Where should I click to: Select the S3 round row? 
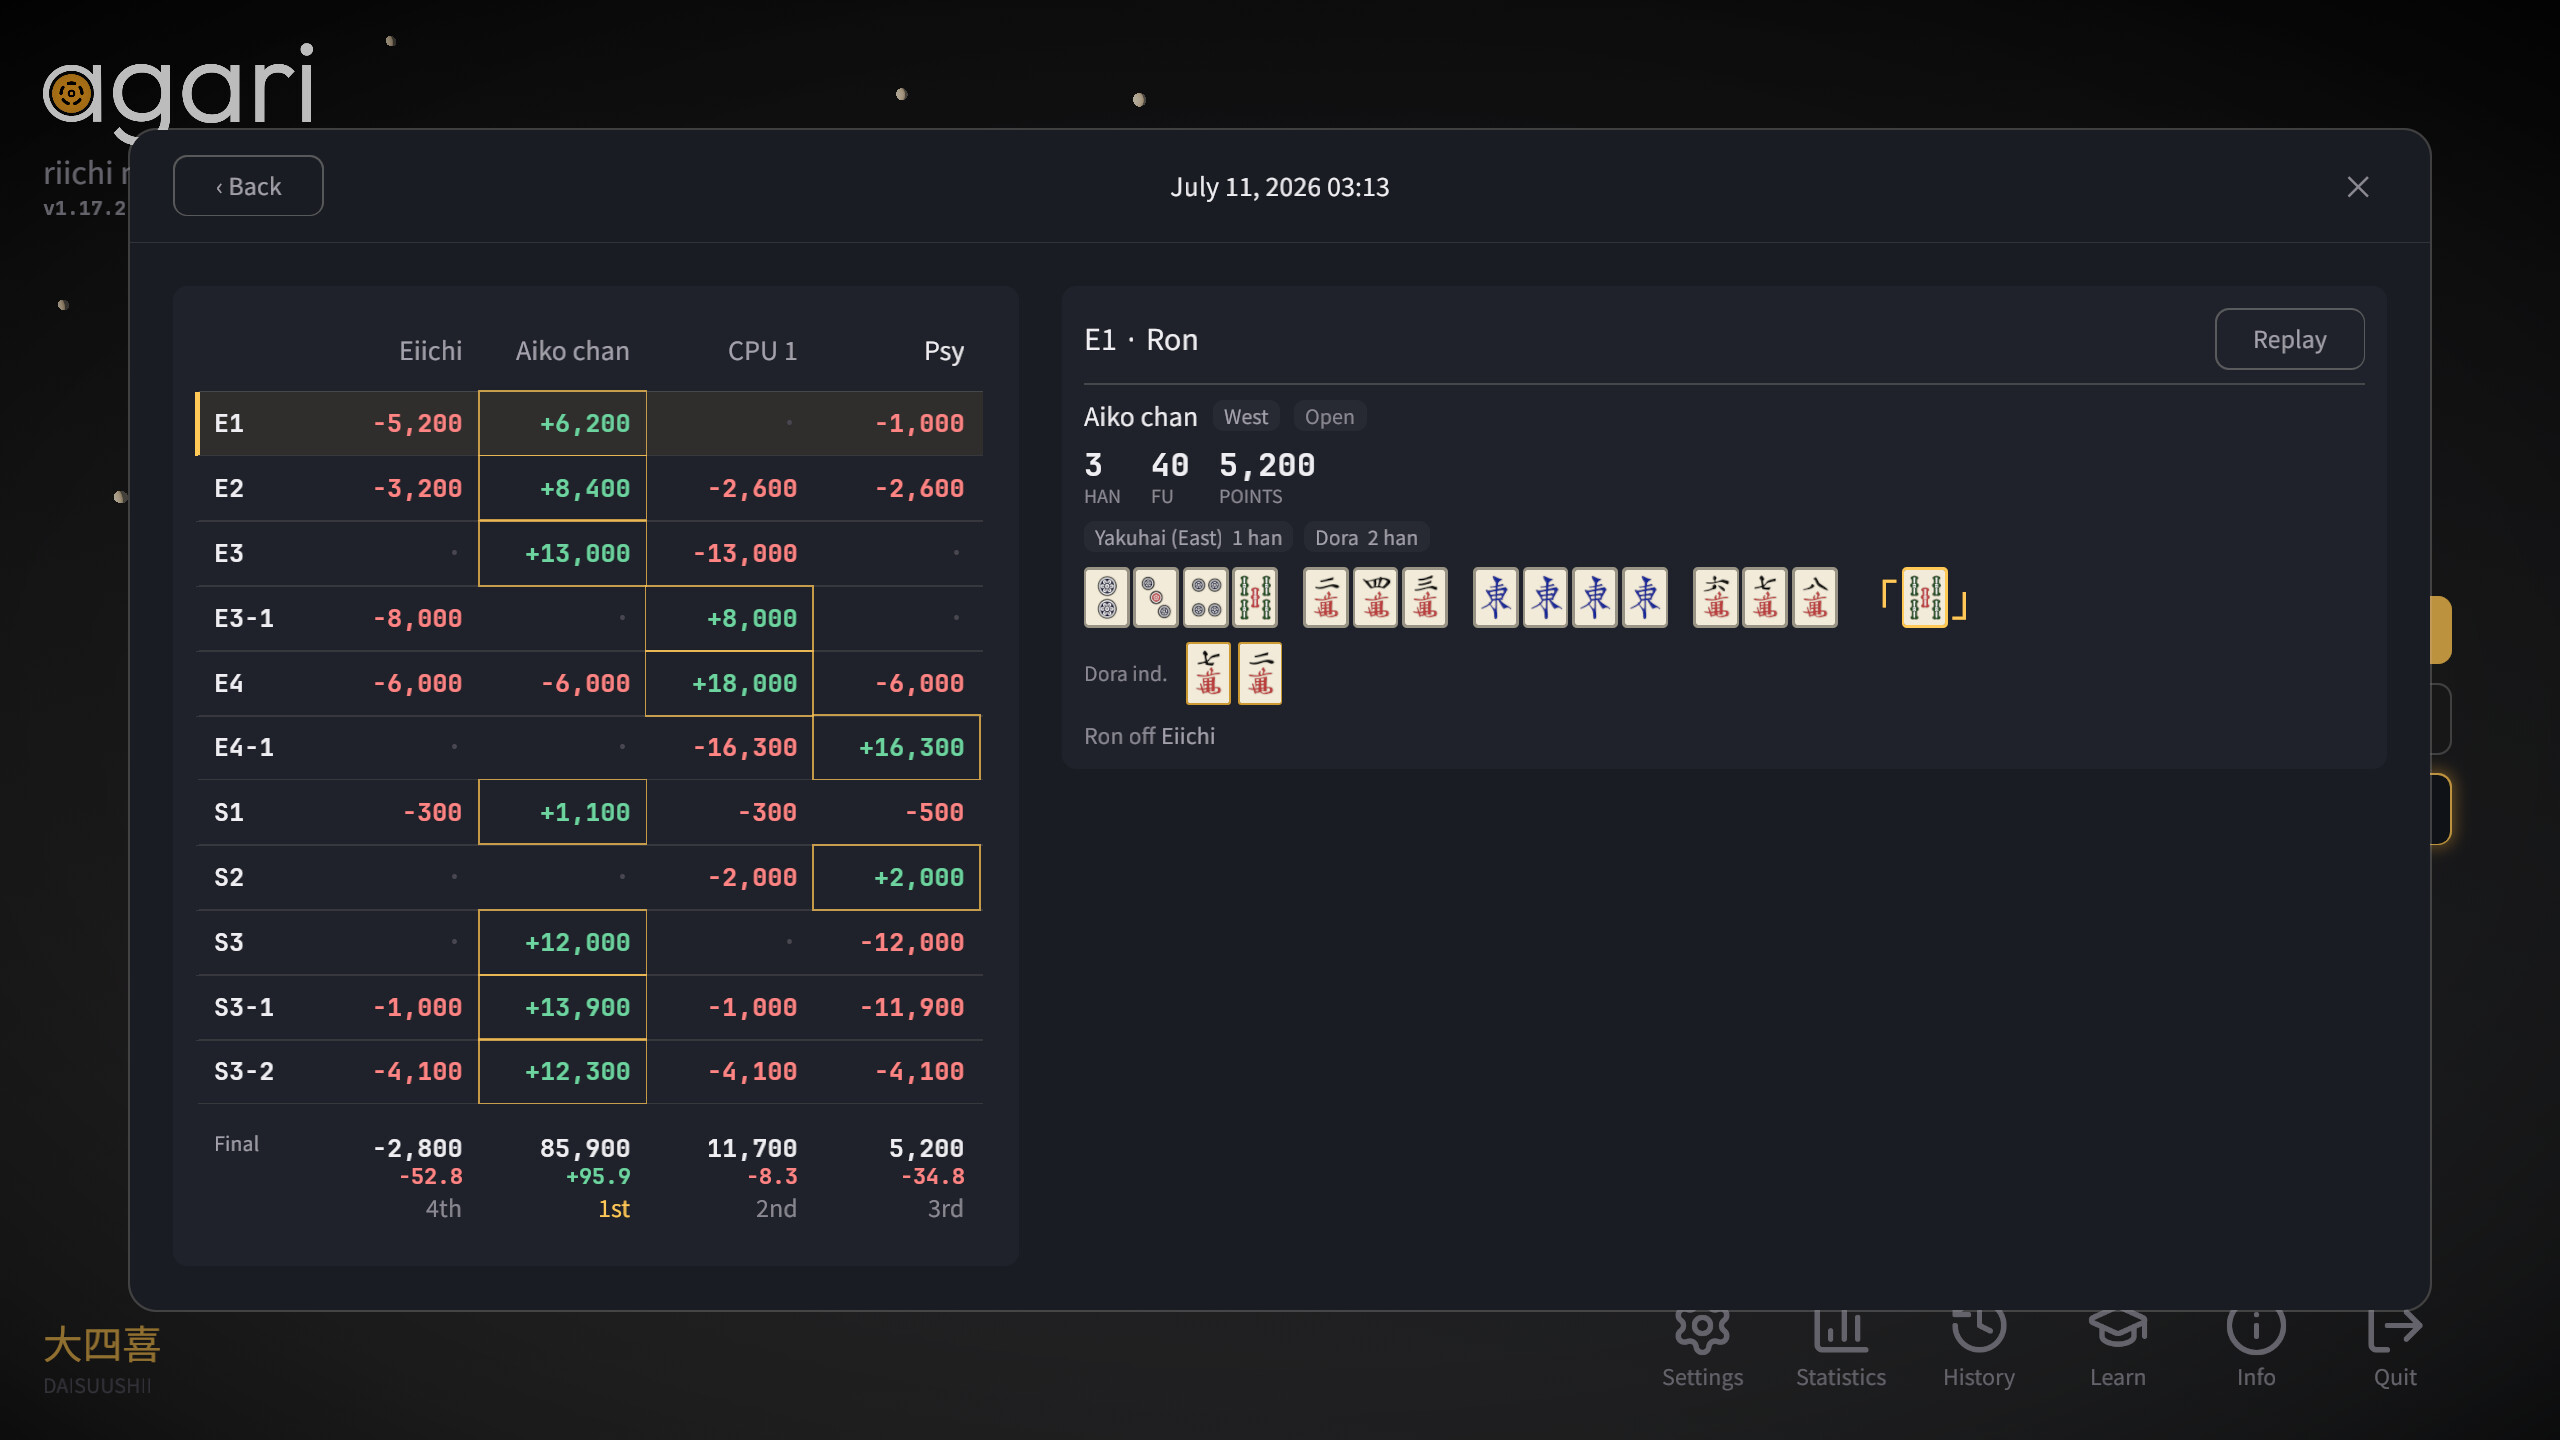(x=589, y=942)
